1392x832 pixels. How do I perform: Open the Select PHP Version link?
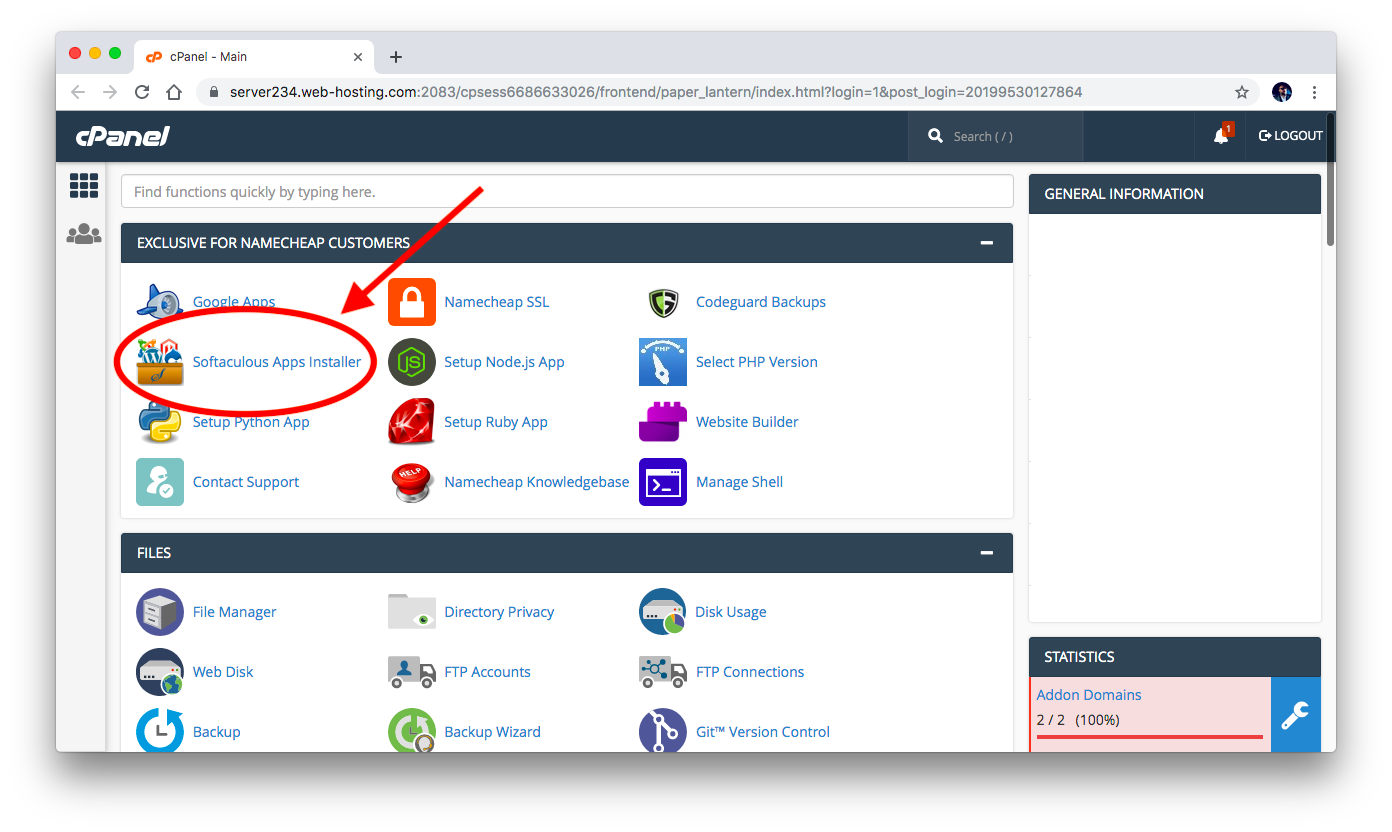pyautogui.click(x=757, y=362)
